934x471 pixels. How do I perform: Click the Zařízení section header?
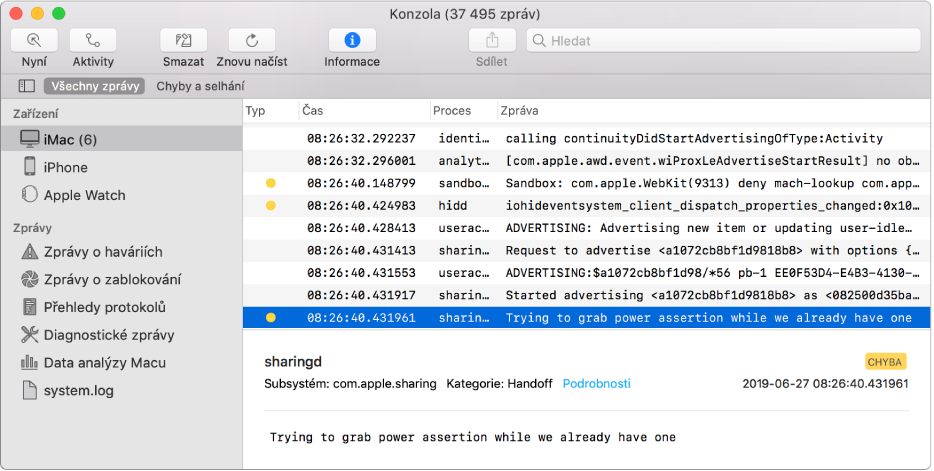point(36,114)
